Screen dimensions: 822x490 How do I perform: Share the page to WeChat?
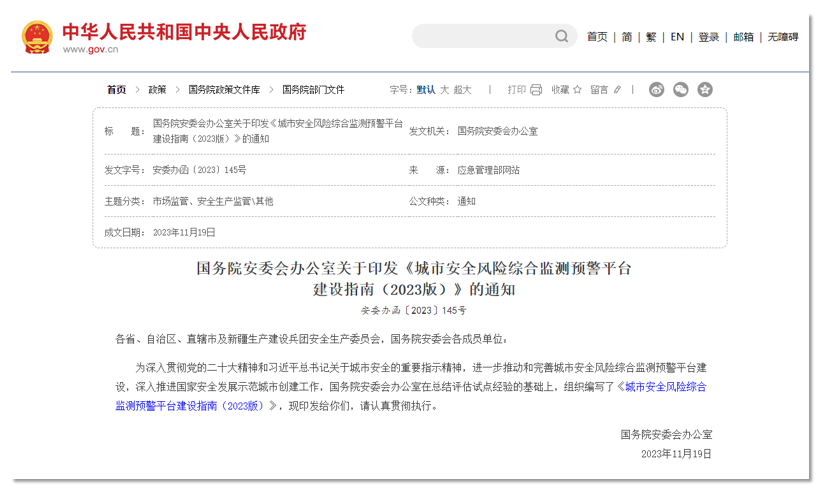coord(681,90)
